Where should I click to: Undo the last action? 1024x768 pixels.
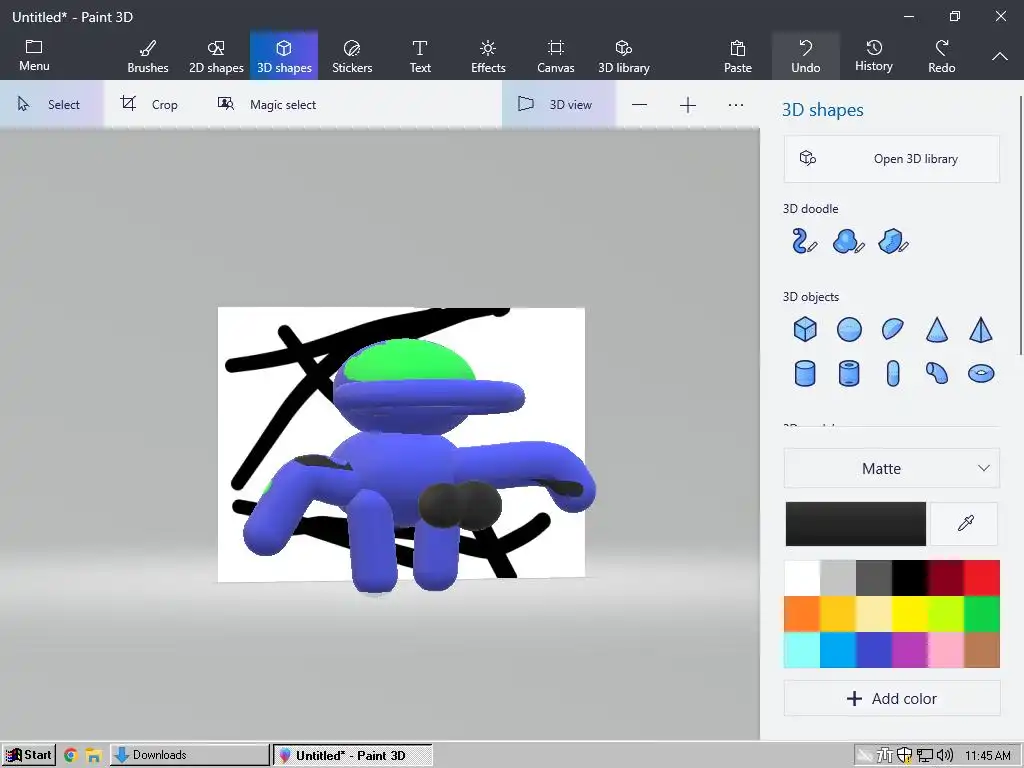point(805,55)
